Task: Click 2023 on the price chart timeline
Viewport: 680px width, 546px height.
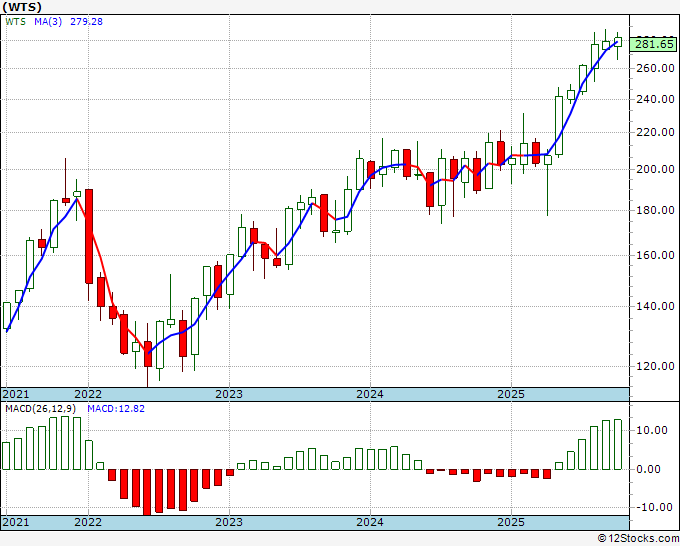Action: click(229, 394)
